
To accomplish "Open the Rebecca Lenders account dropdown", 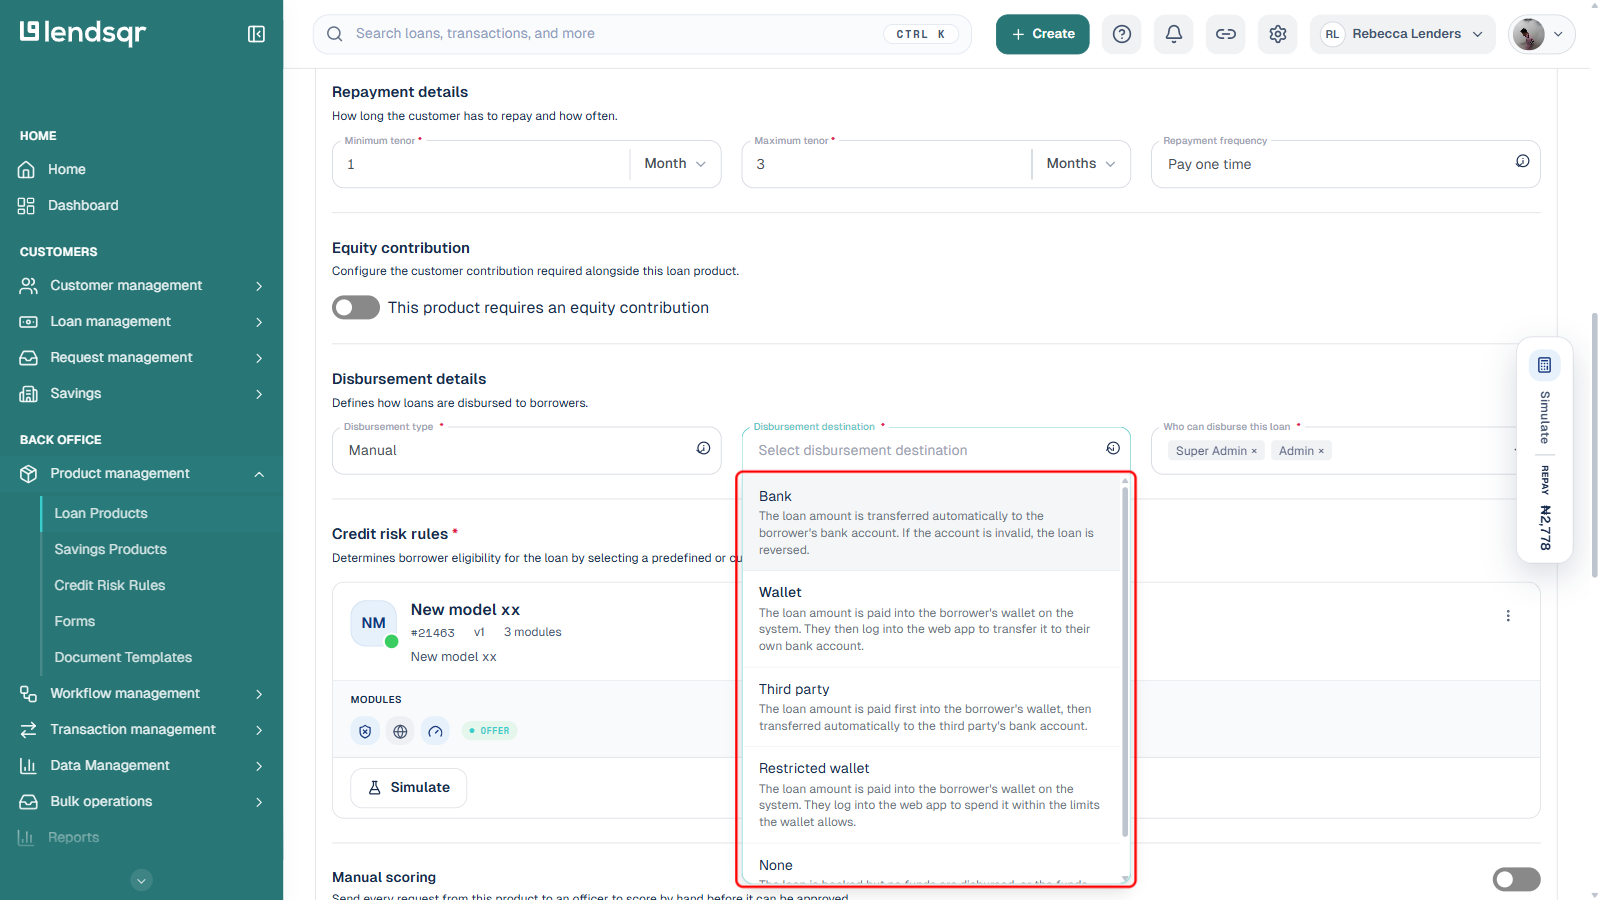I will tap(1402, 34).
